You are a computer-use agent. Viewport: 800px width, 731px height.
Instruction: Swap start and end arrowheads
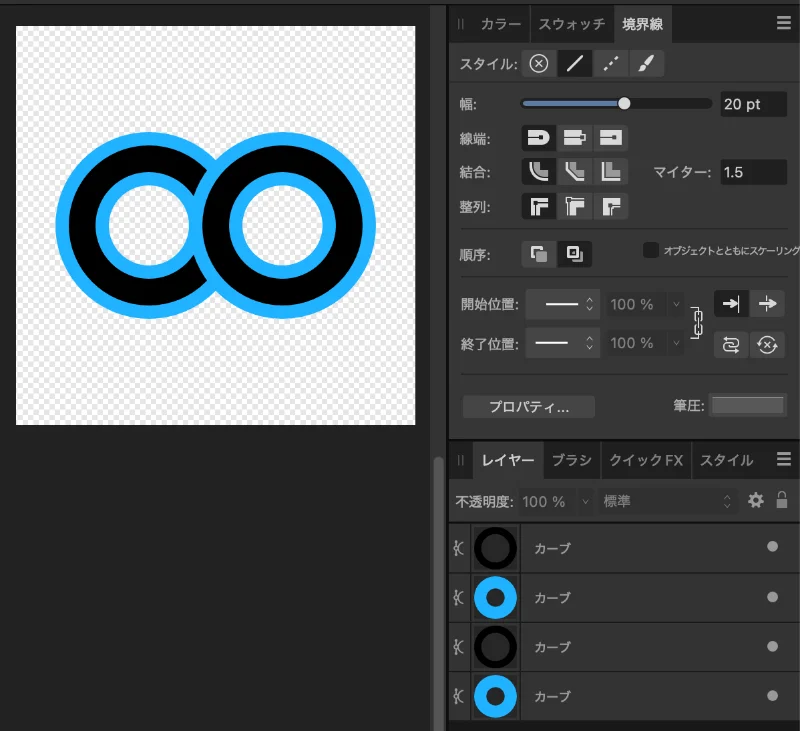coord(731,345)
